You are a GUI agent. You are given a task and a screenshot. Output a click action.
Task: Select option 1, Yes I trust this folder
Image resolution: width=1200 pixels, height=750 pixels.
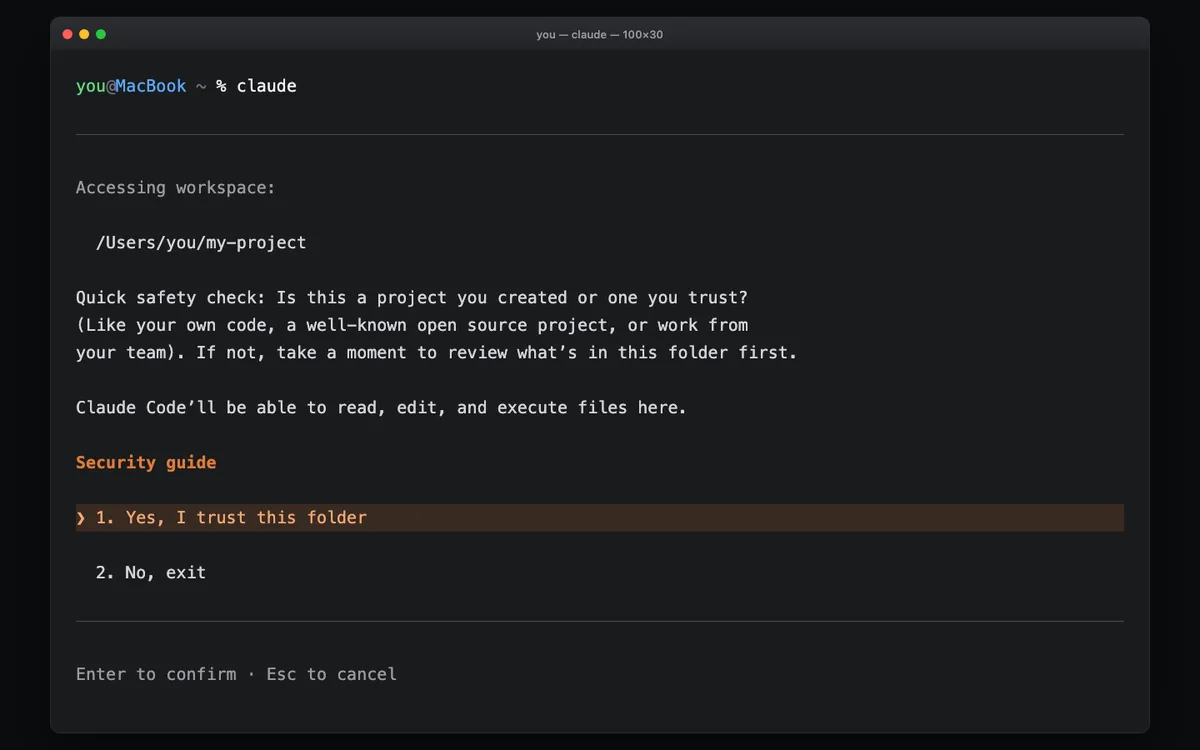click(600, 517)
